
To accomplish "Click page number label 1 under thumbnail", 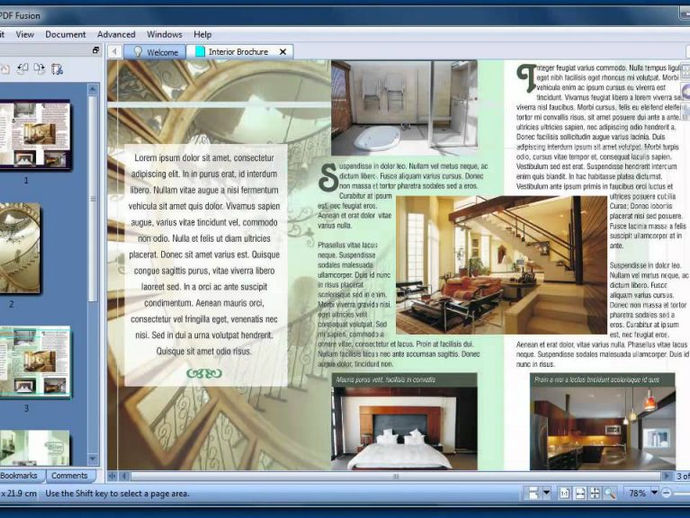I will [x=26, y=180].
